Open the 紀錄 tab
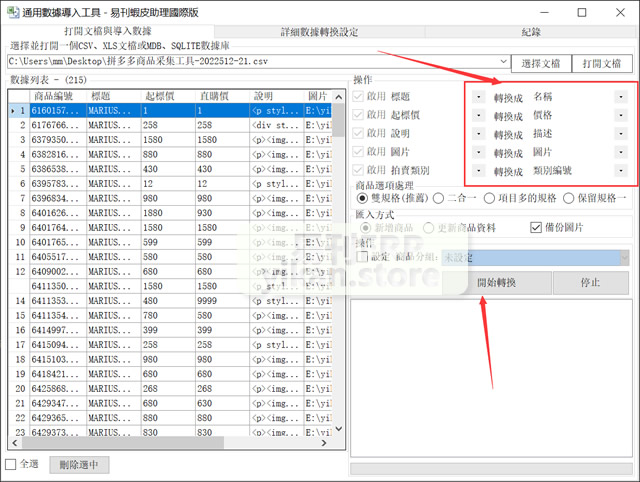This screenshot has height=482, width=640. 531,32
